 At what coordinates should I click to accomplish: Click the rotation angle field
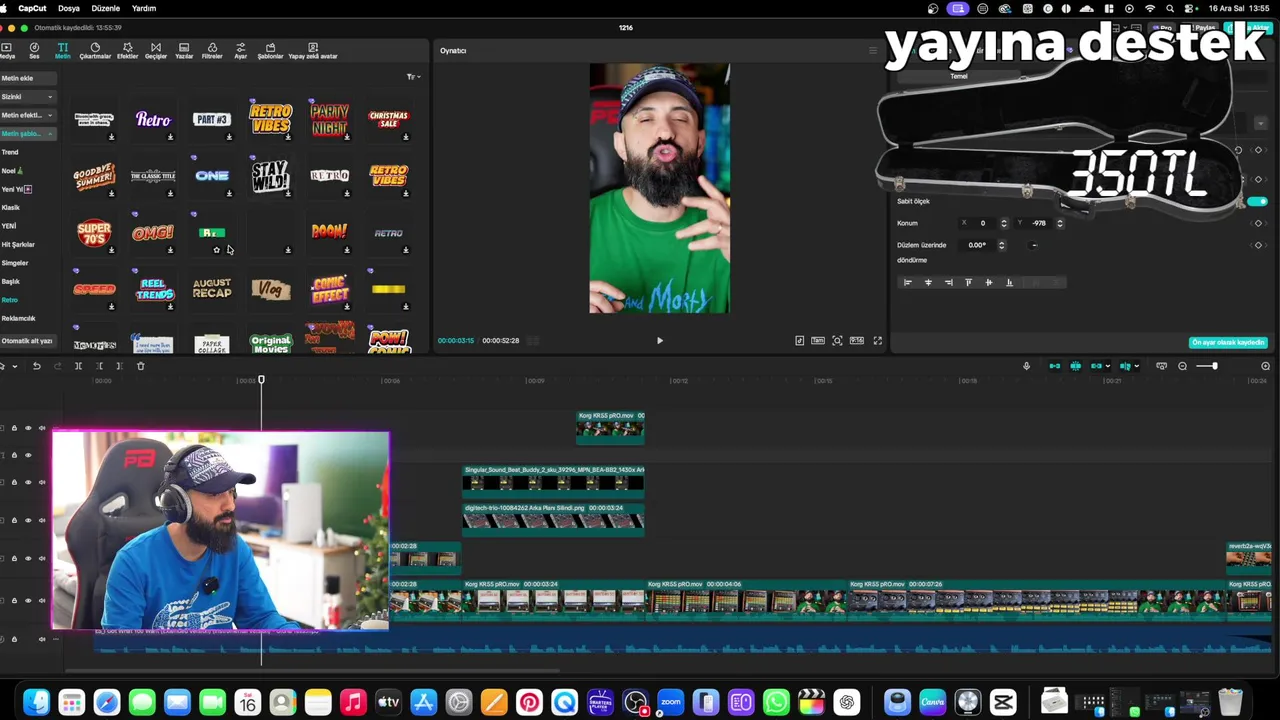[977, 245]
